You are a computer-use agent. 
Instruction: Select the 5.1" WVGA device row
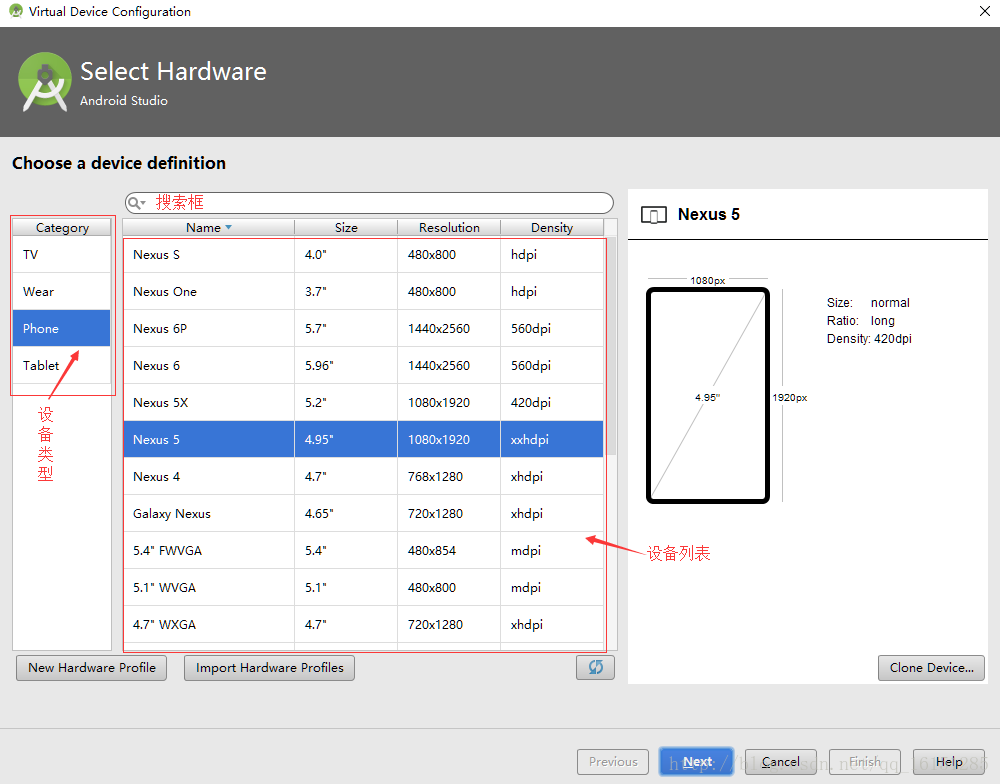(364, 588)
